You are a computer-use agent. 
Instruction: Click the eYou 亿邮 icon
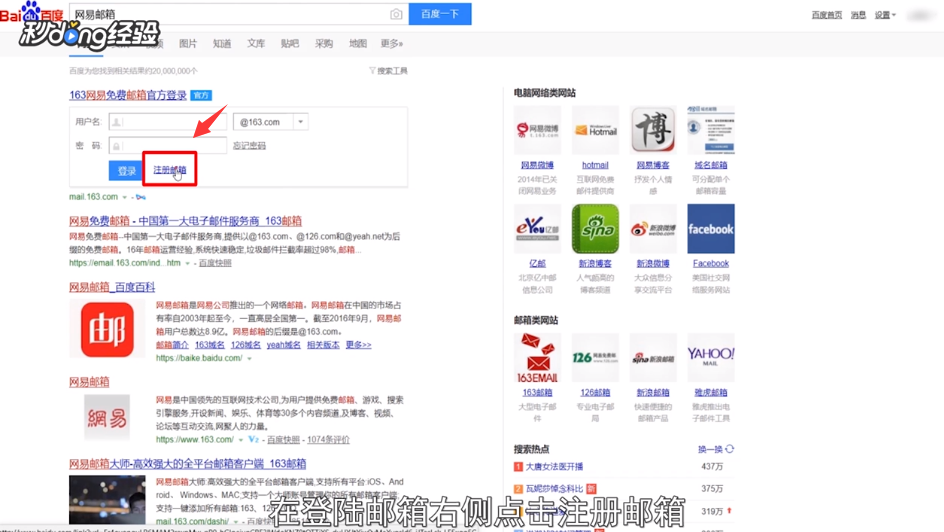(x=537, y=229)
